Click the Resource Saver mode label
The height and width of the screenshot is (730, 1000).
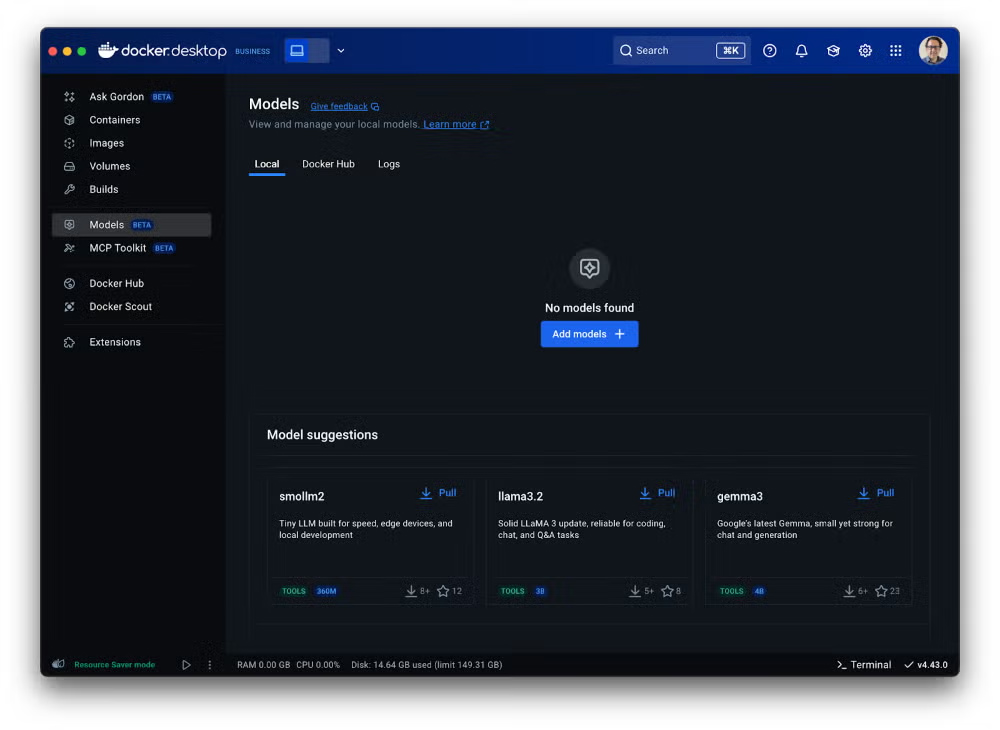coord(115,664)
